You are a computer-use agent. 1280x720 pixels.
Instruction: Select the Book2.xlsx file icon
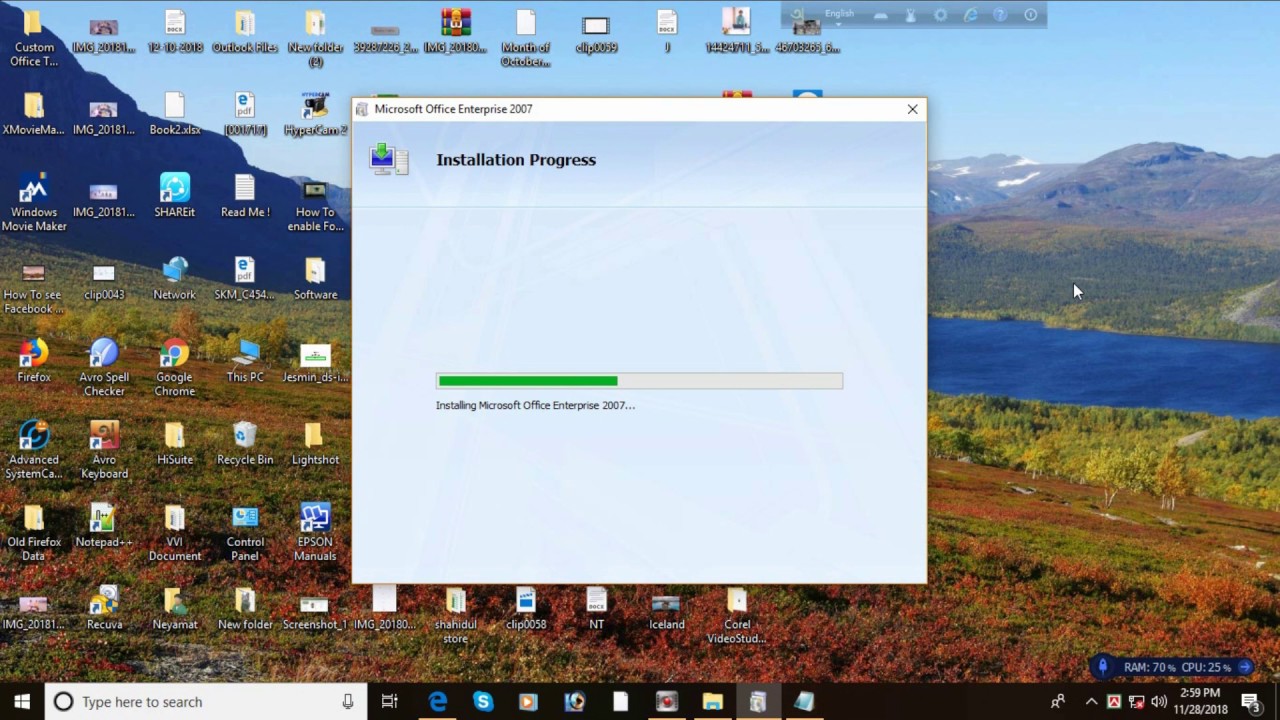click(x=174, y=113)
